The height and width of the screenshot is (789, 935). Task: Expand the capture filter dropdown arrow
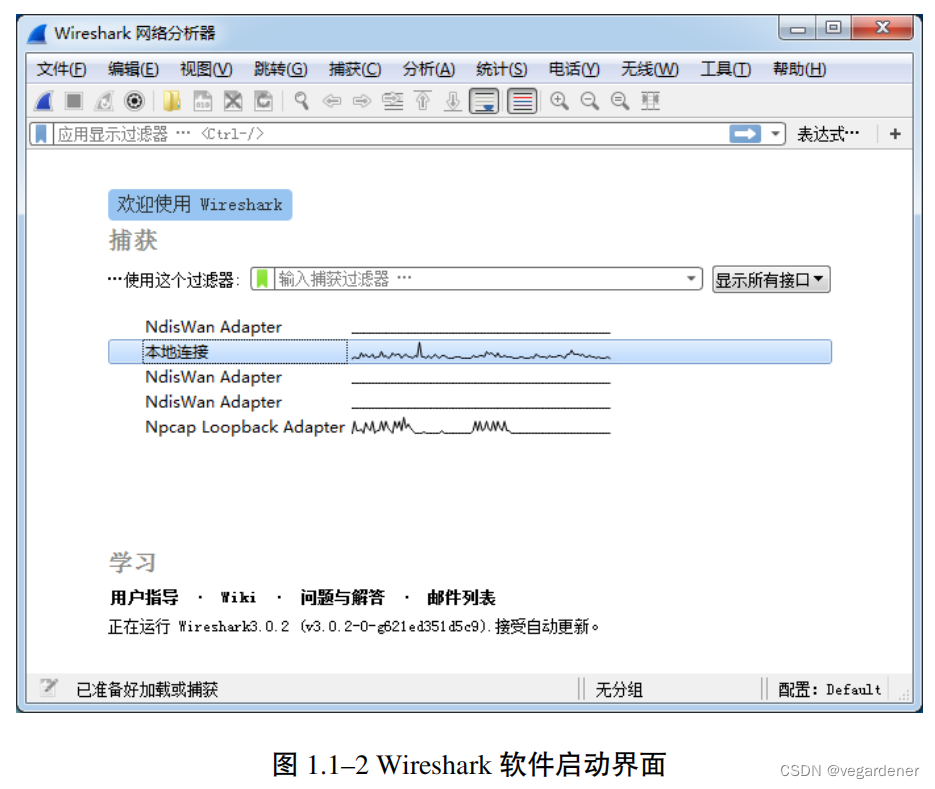point(691,279)
